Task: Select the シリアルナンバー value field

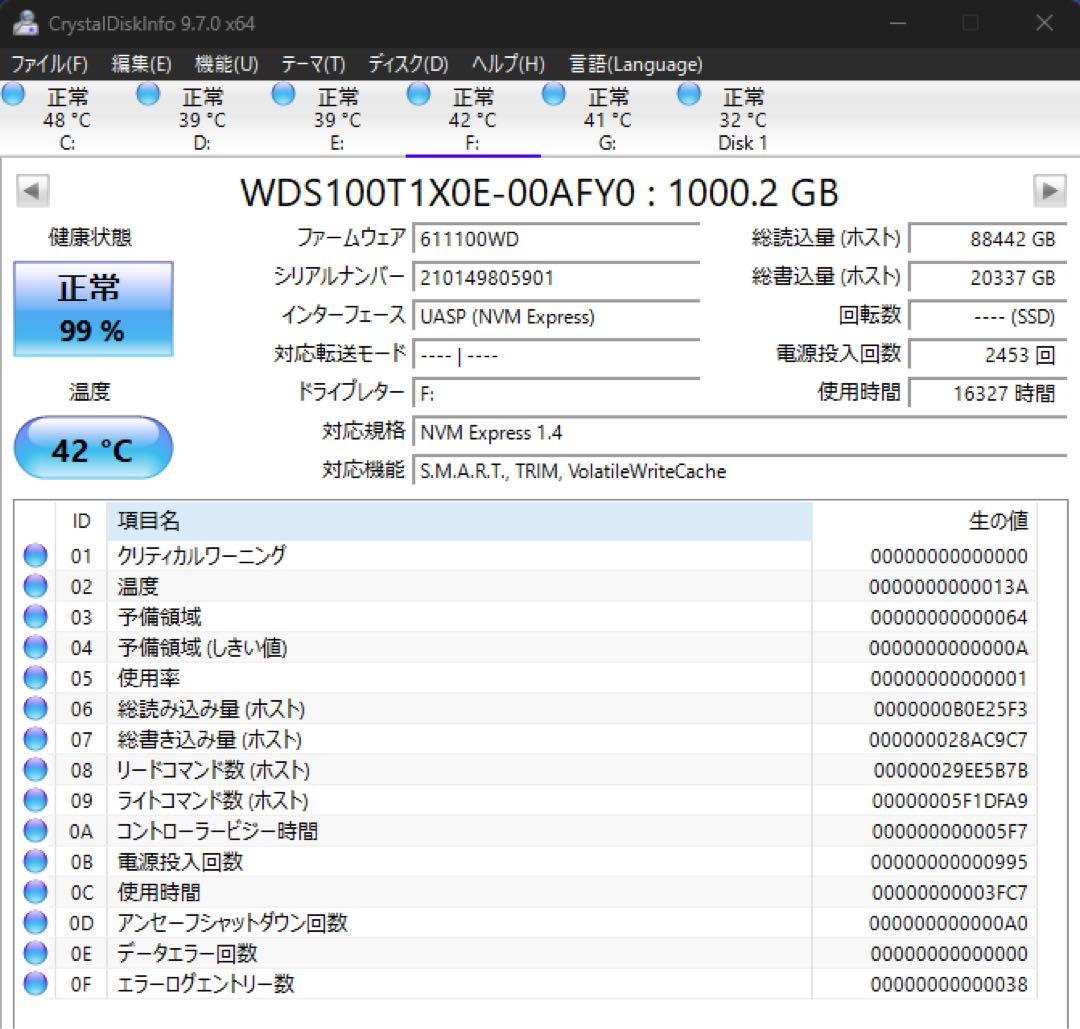Action: [555, 277]
